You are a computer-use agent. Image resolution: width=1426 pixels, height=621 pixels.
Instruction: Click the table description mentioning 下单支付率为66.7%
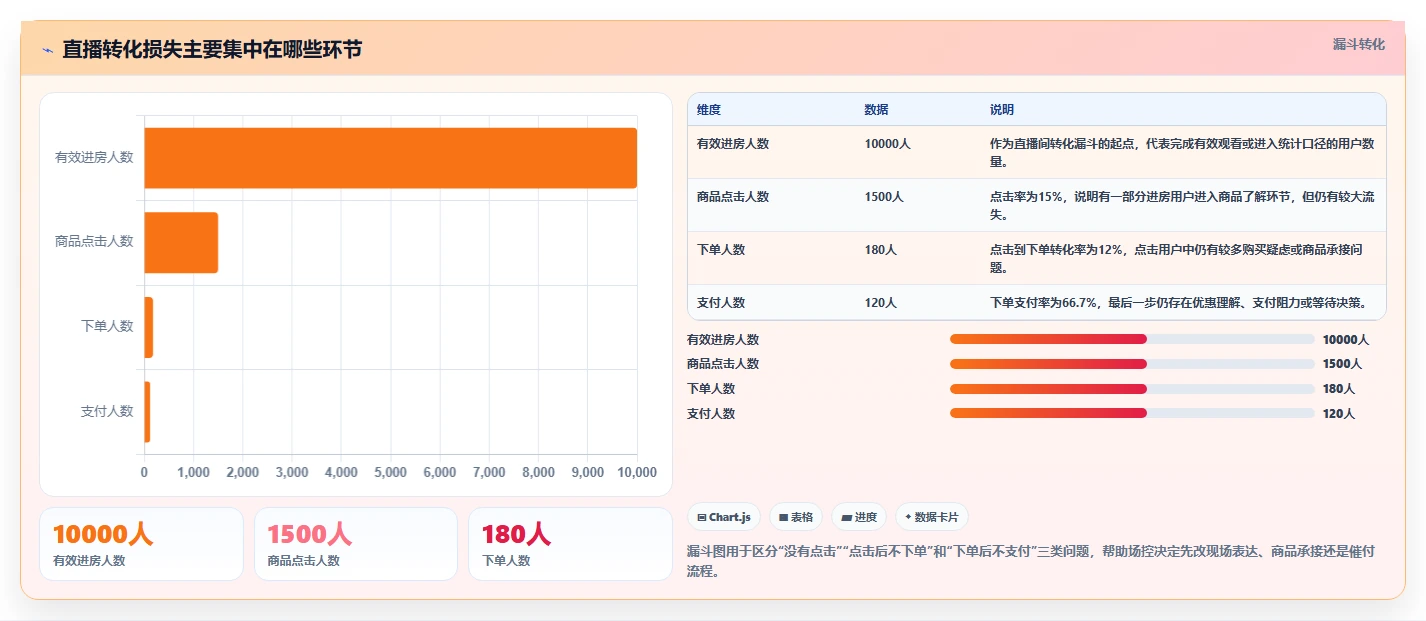1178,302
